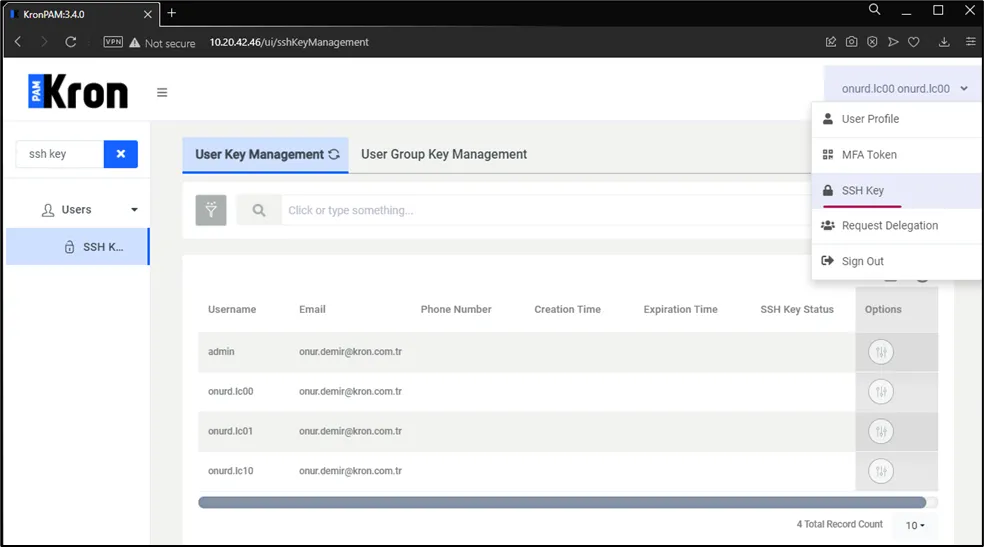Open options icon for onurd.lc10 row
Screen dimensions: 984x547
[881, 471]
